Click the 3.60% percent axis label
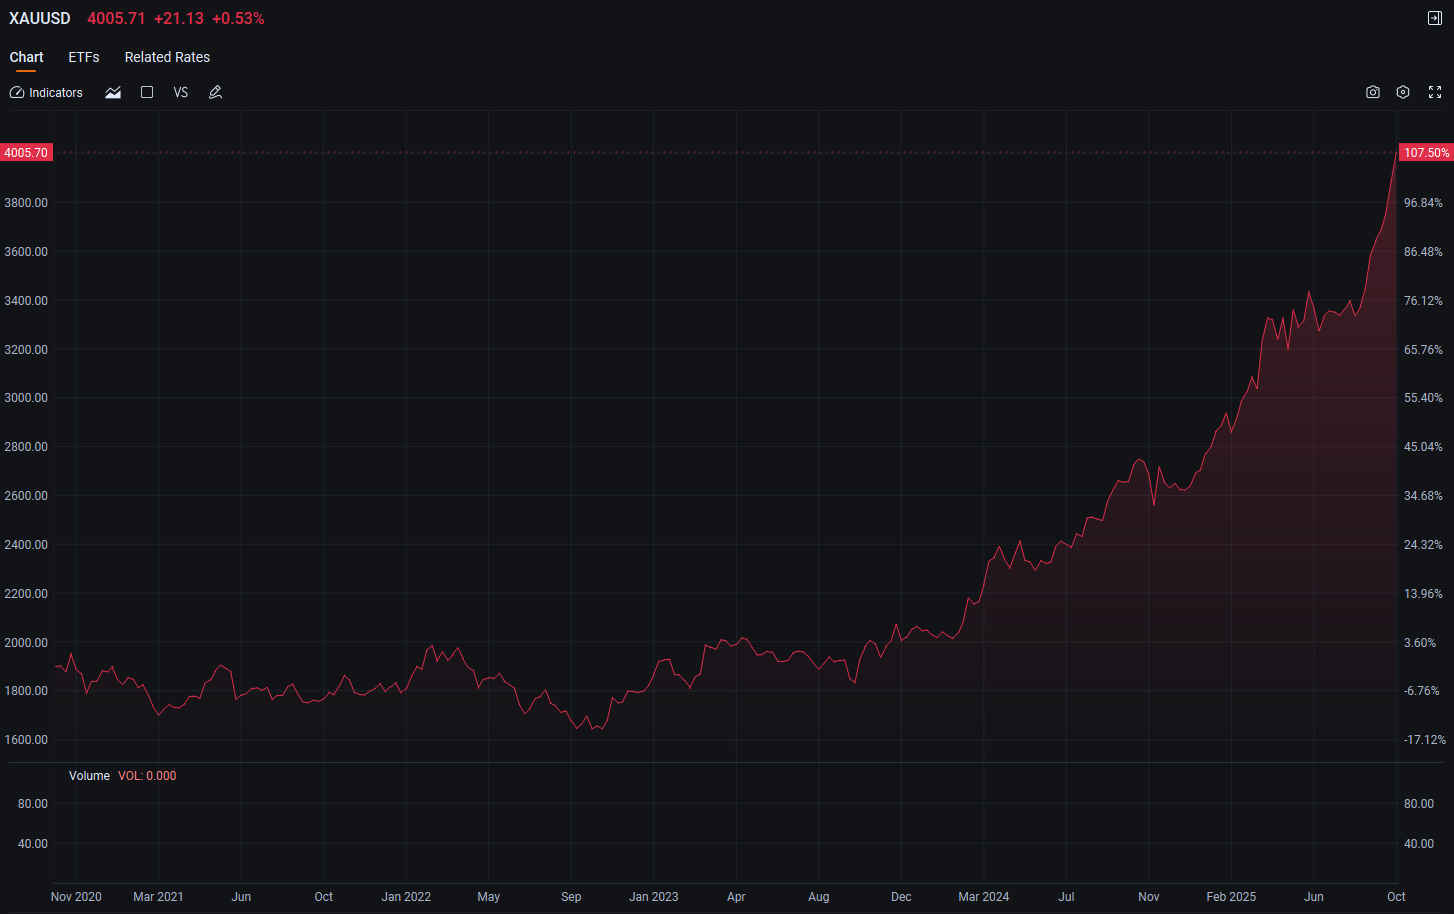Image resolution: width=1454 pixels, height=914 pixels. point(1420,643)
